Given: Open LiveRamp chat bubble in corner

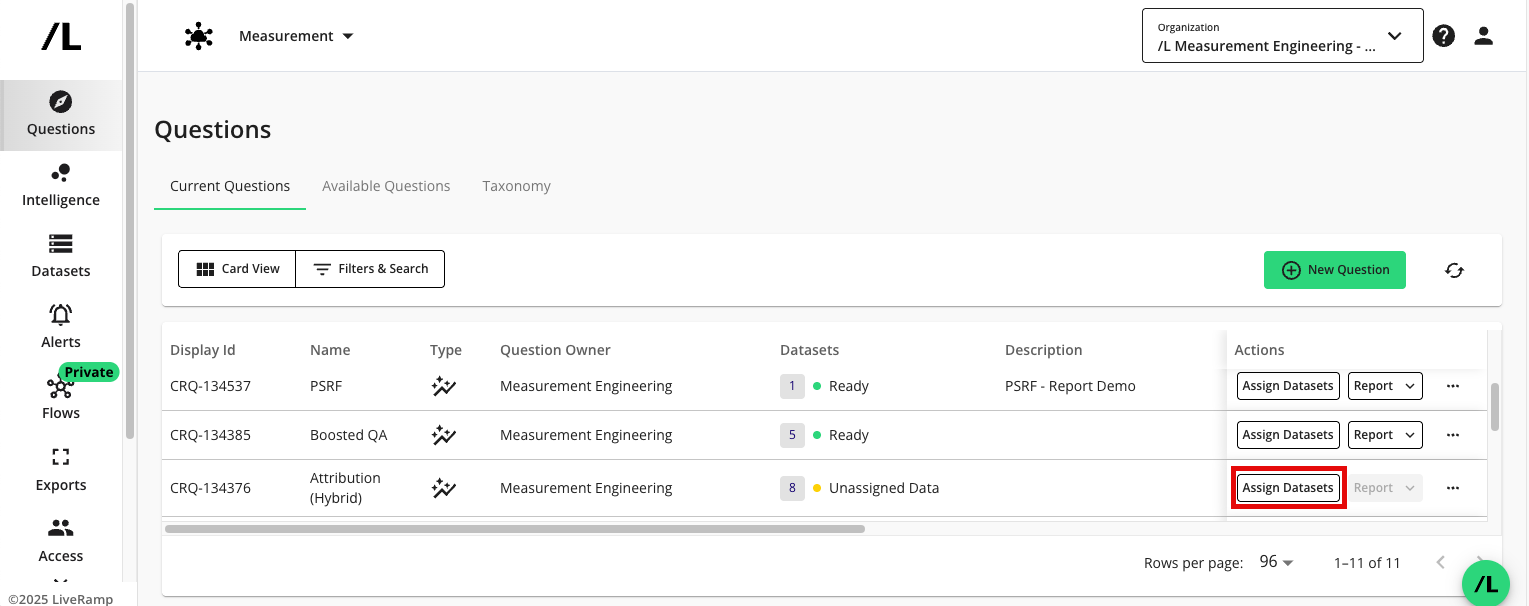Looking at the screenshot, I should [1485, 583].
